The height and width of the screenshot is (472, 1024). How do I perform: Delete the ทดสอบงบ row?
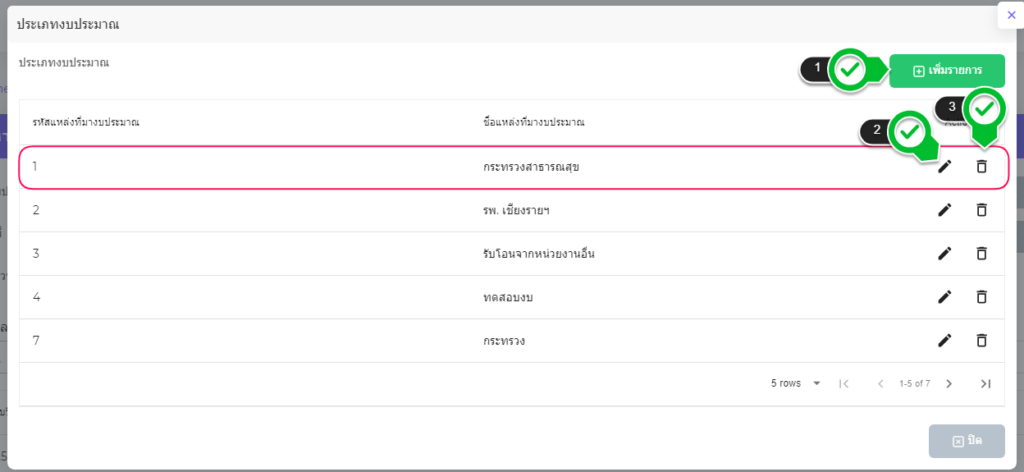tap(981, 297)
